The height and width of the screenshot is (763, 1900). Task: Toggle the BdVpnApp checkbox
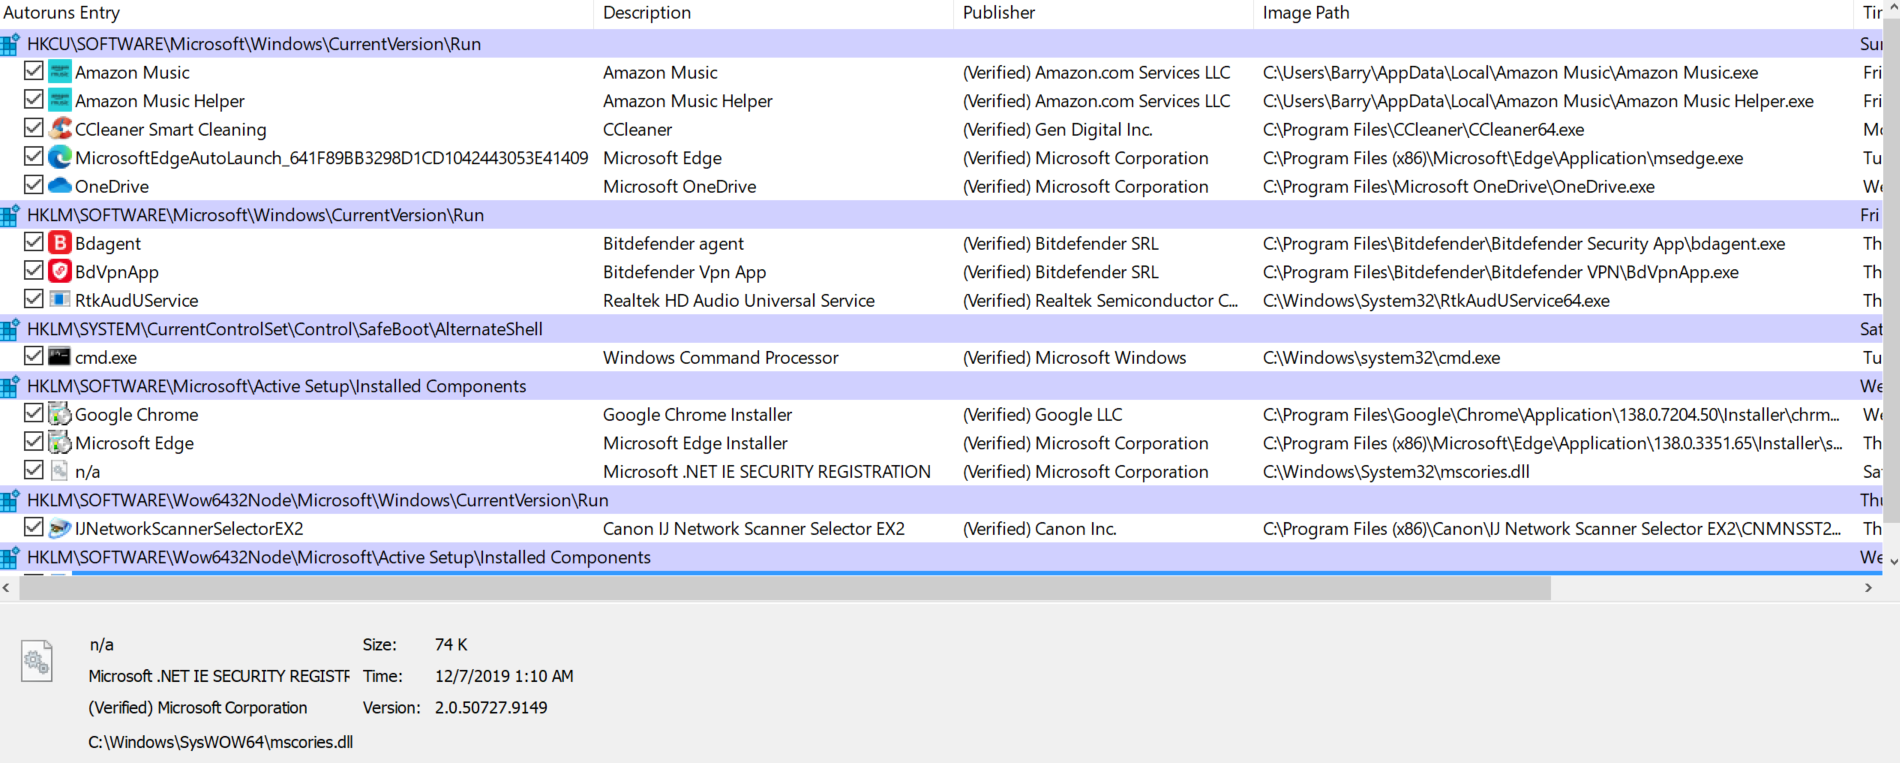coord(34,271)
